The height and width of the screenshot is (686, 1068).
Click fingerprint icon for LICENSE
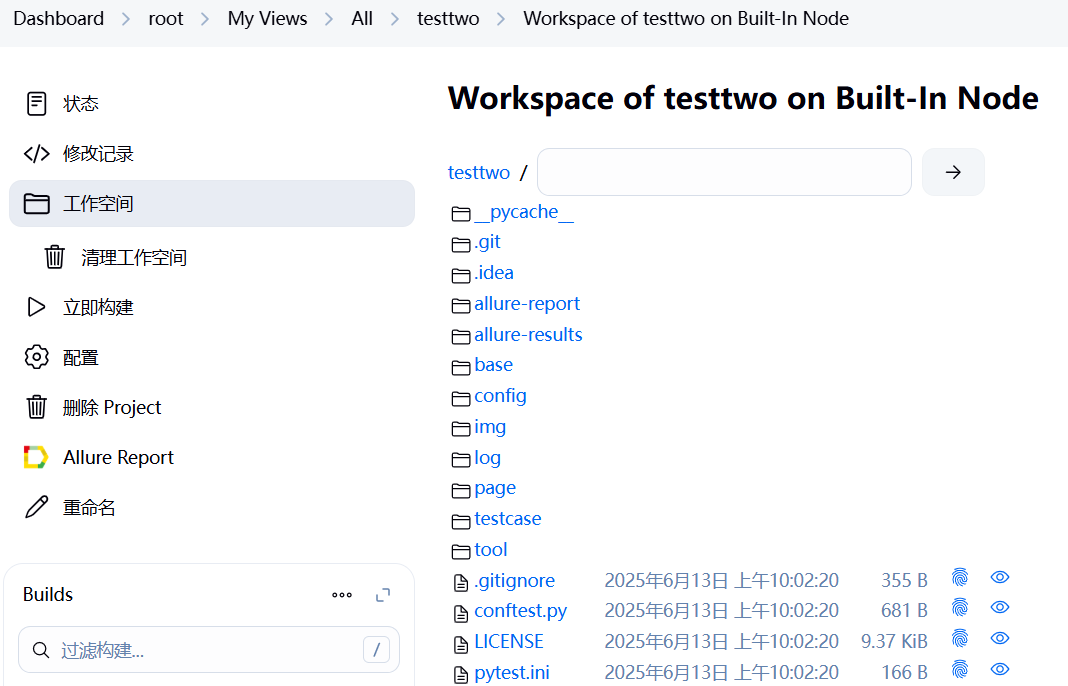(960, 639)
